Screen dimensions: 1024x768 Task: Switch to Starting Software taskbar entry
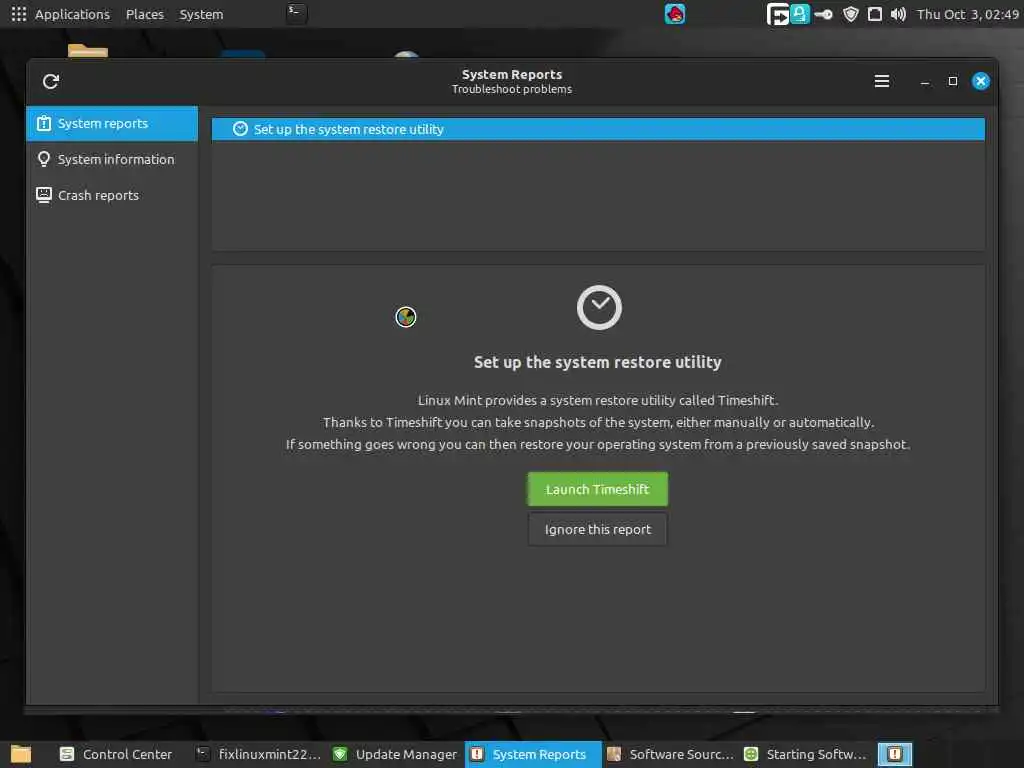[x=805, y=754]
